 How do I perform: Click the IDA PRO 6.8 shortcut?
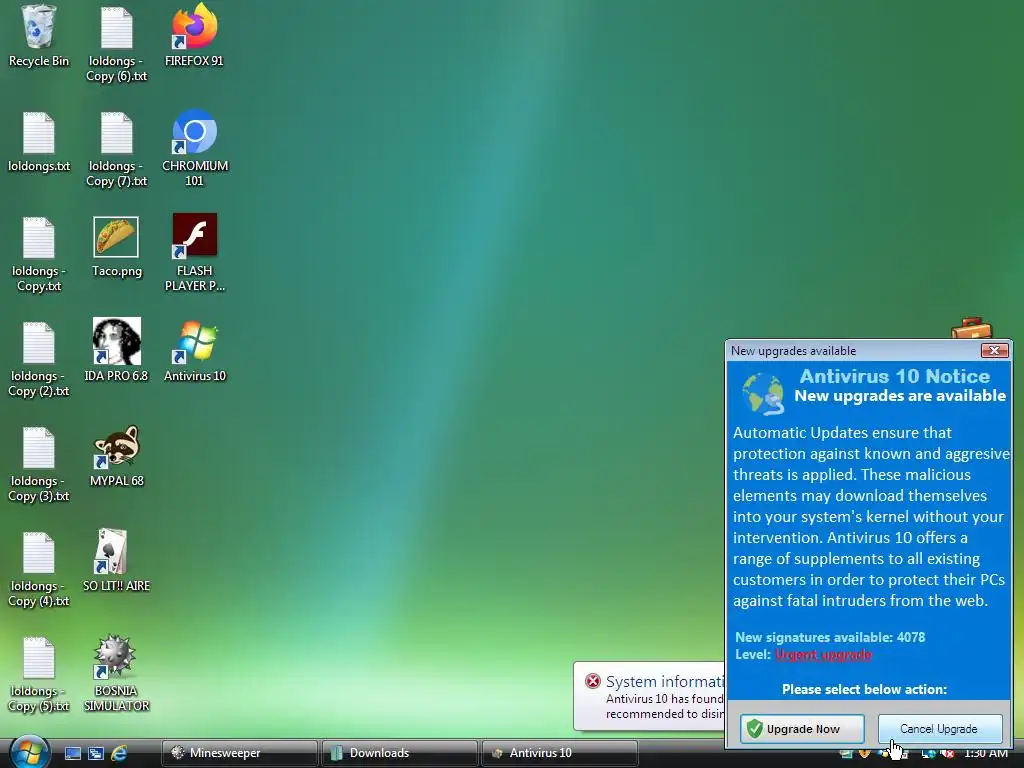(x=116, y=351)
